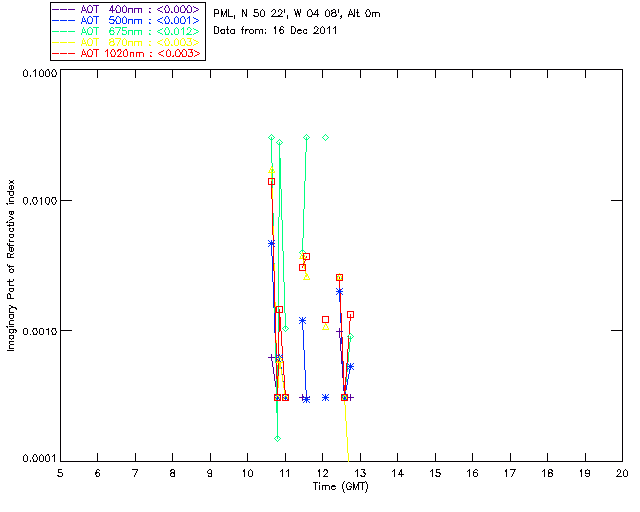Click the x-axis tick label 11
640x512 pixels.
point(285,473)
